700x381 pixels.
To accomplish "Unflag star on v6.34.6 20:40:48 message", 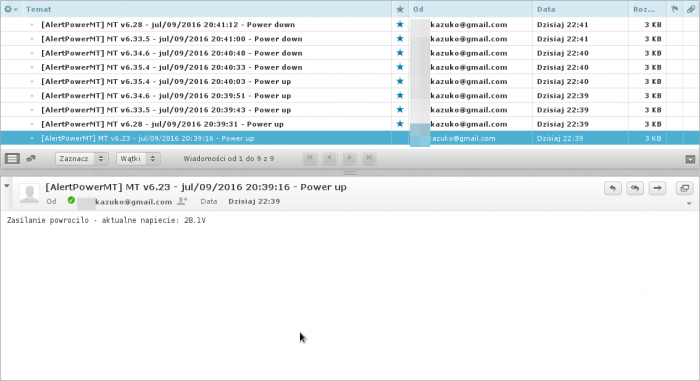I will (x=400, y=53).
